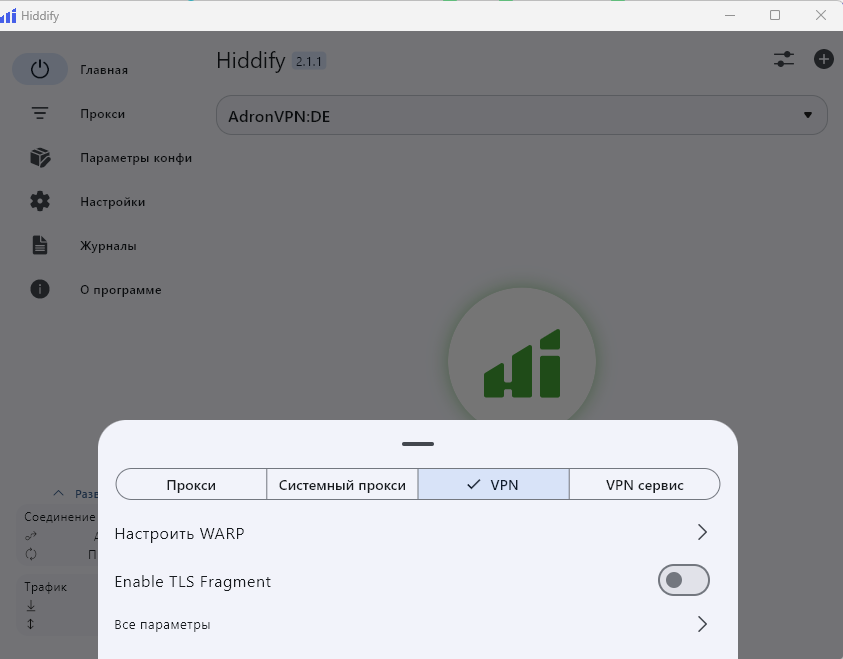Click the bottom sheet drag handle
Image resolution: width=843 pixels, height=659 pixels.
tap(418, 443)
